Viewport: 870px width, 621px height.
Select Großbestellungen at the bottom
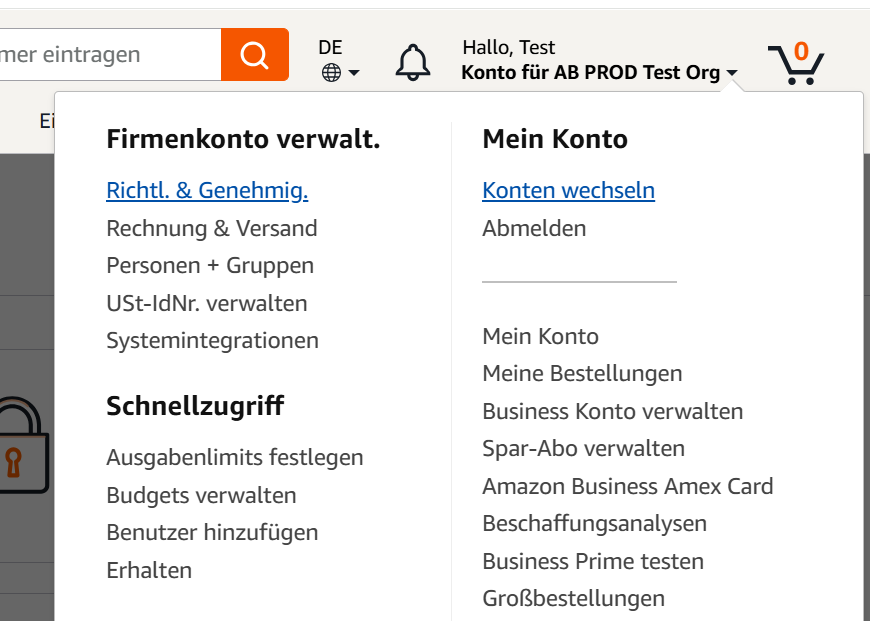click(574, 598)
